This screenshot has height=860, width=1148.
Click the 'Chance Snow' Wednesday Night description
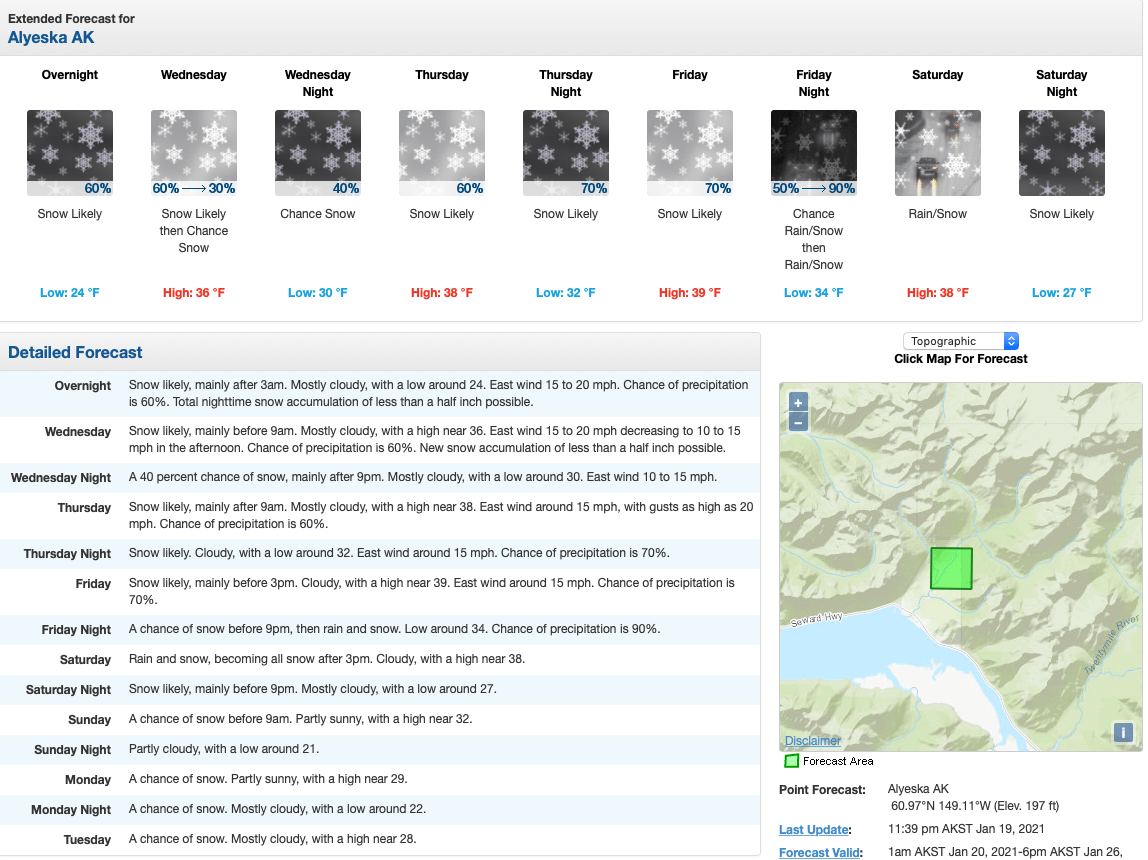pos(318,214)
